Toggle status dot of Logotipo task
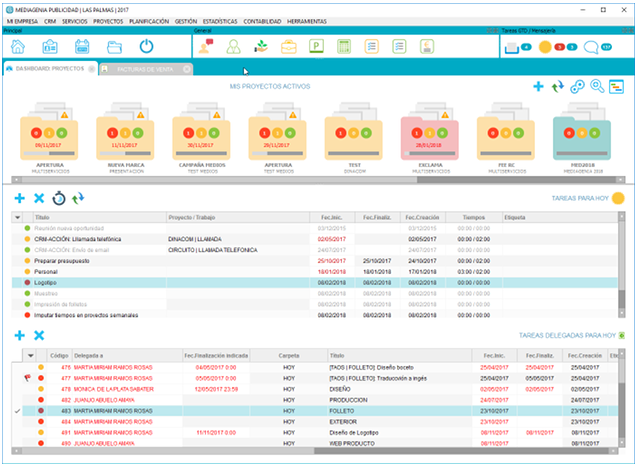Screen dimensions: 638x468 (27, 282)
